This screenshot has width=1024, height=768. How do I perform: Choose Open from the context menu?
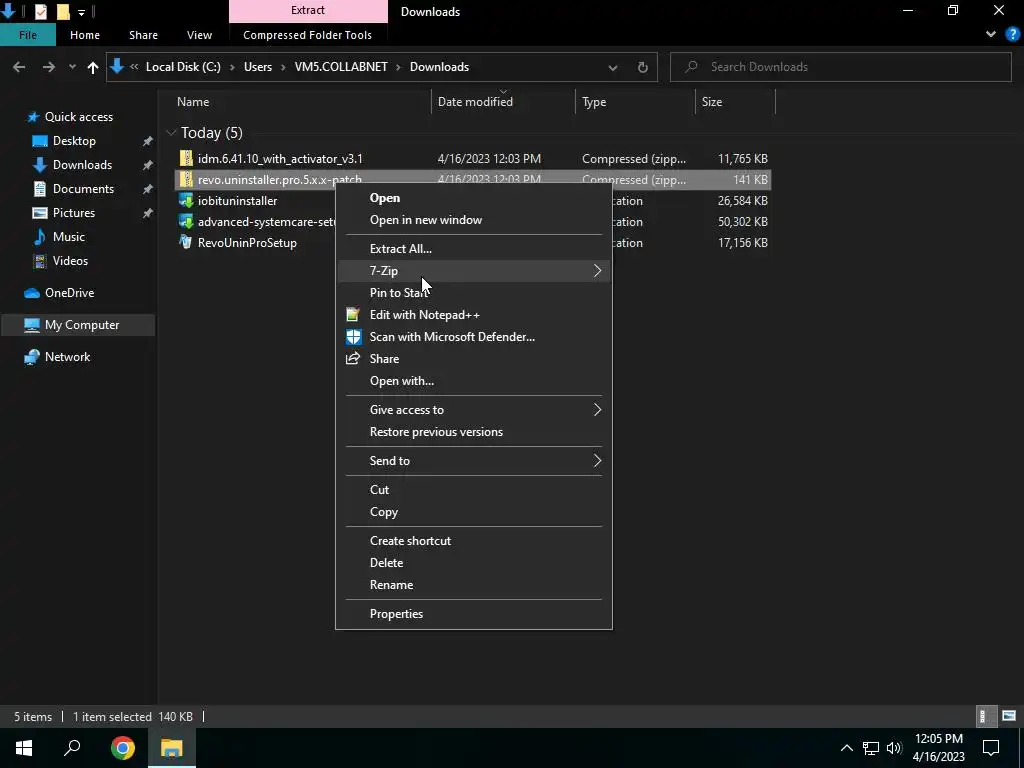474,198
